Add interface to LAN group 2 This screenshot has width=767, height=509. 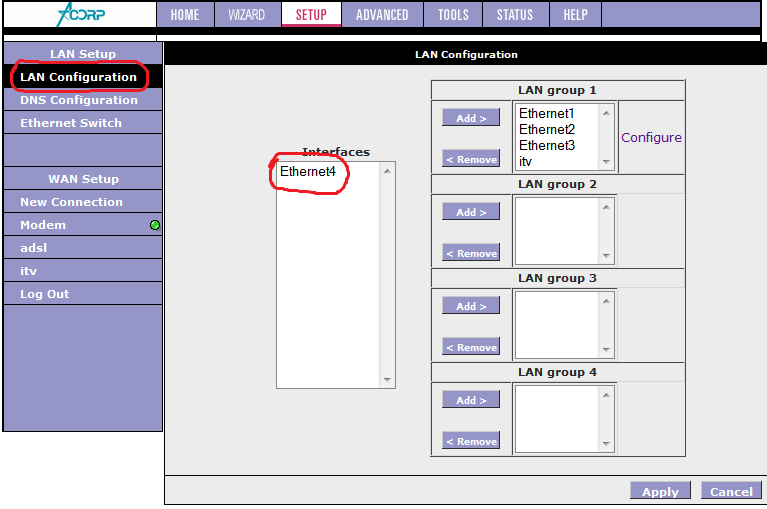[x=471, y=212]
